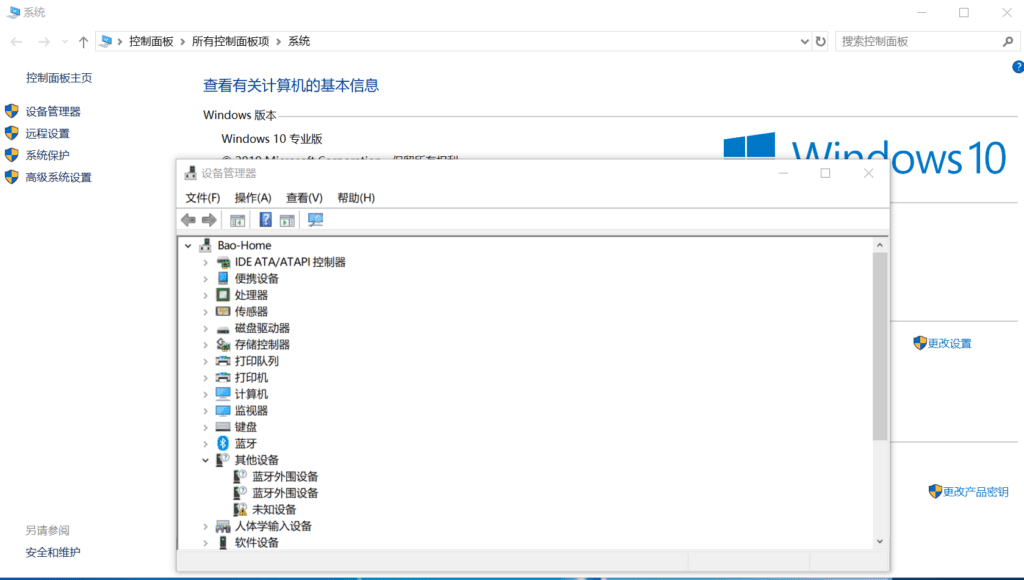This screenshot has height=580, width=1024.
Task: Click the scan for hardware changes toolbar icon
Action: tap(315, 220)
